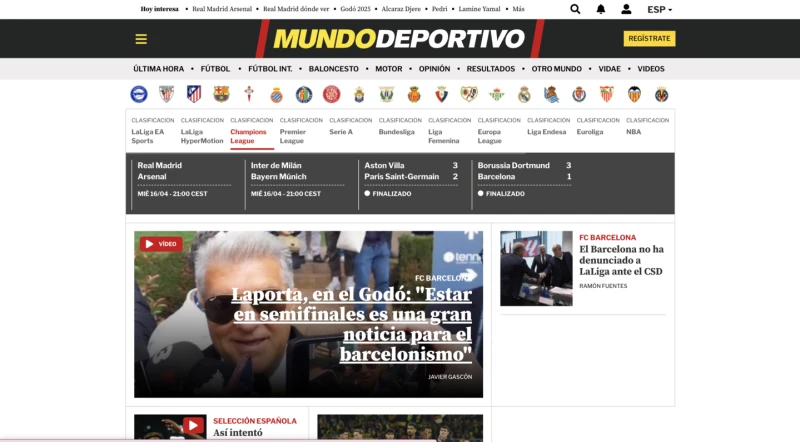
Task: Open MOTOR section
Action: 389,69
